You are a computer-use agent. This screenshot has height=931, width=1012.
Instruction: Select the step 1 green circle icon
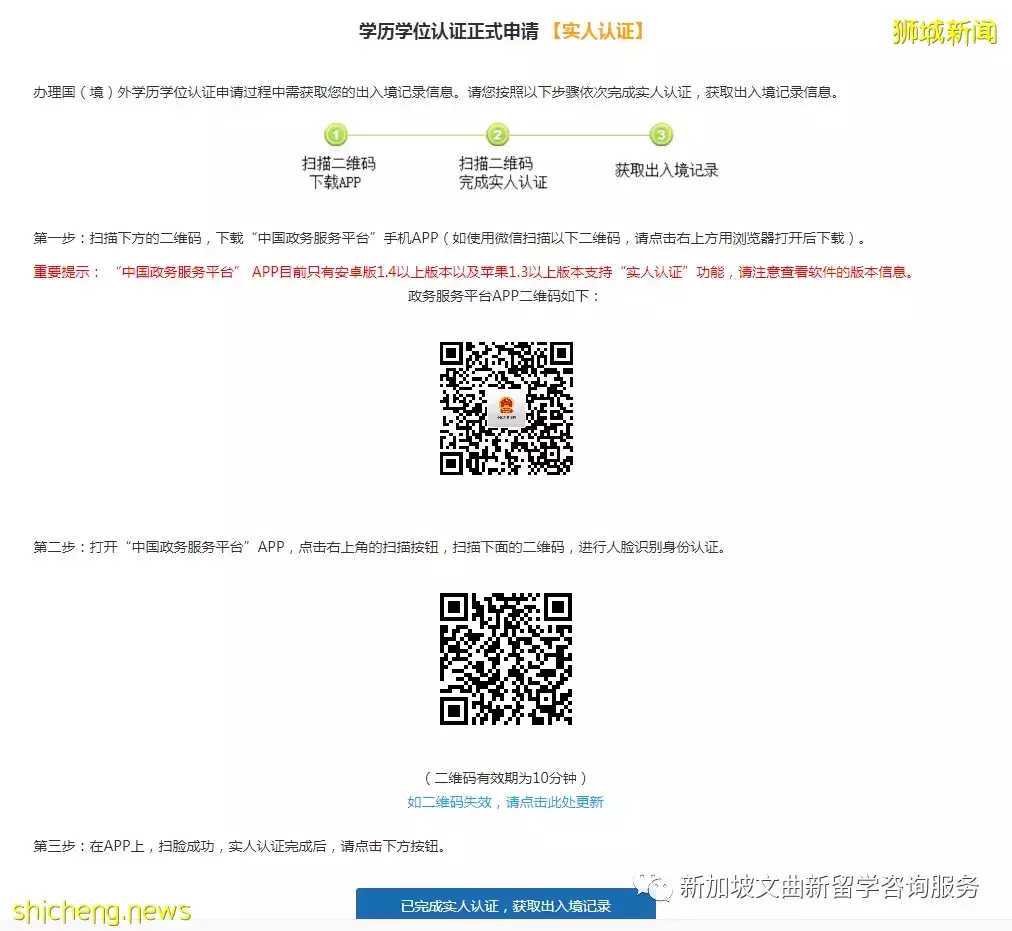[336, 135]
